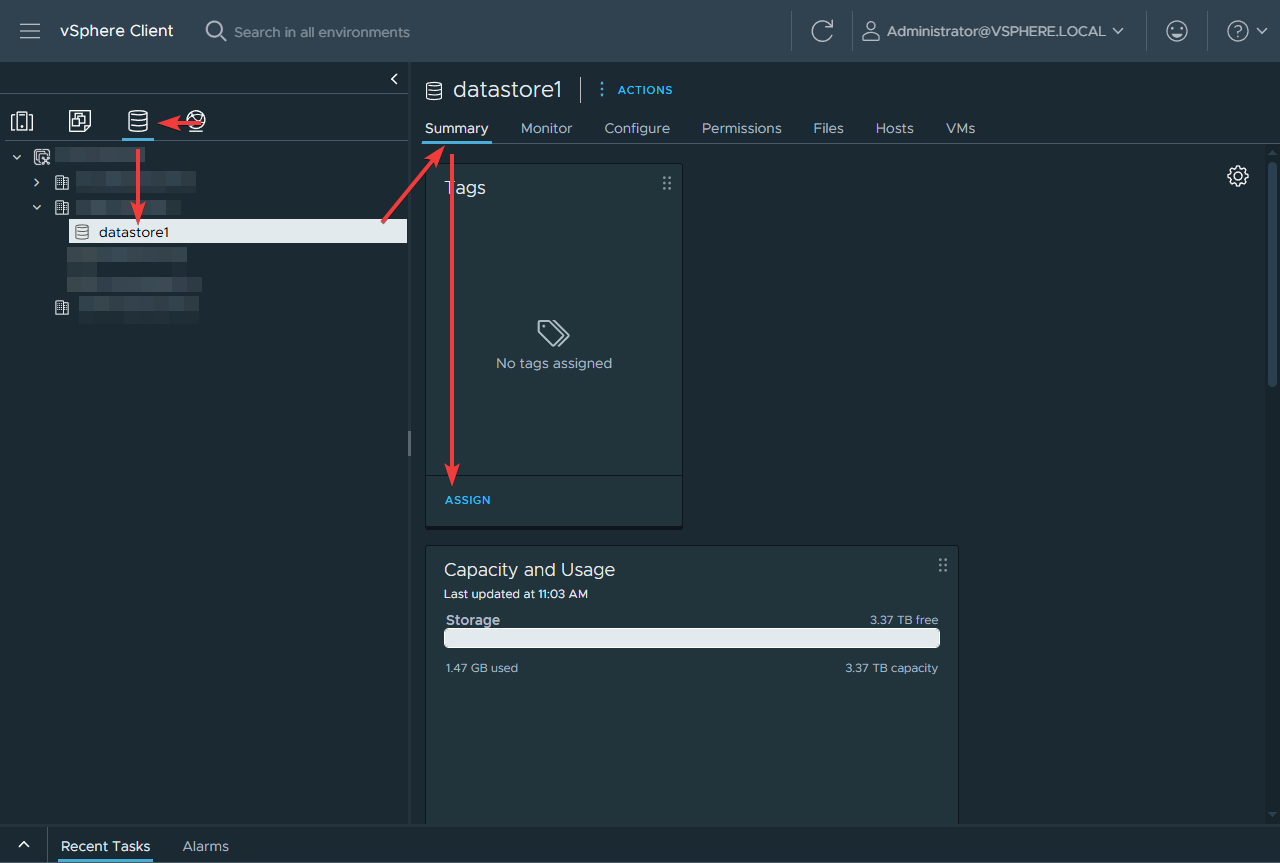Viewport: 1280px width, 863px height.
Task: Switch to VMs and Templates inventory view
Action: (80, 121)
